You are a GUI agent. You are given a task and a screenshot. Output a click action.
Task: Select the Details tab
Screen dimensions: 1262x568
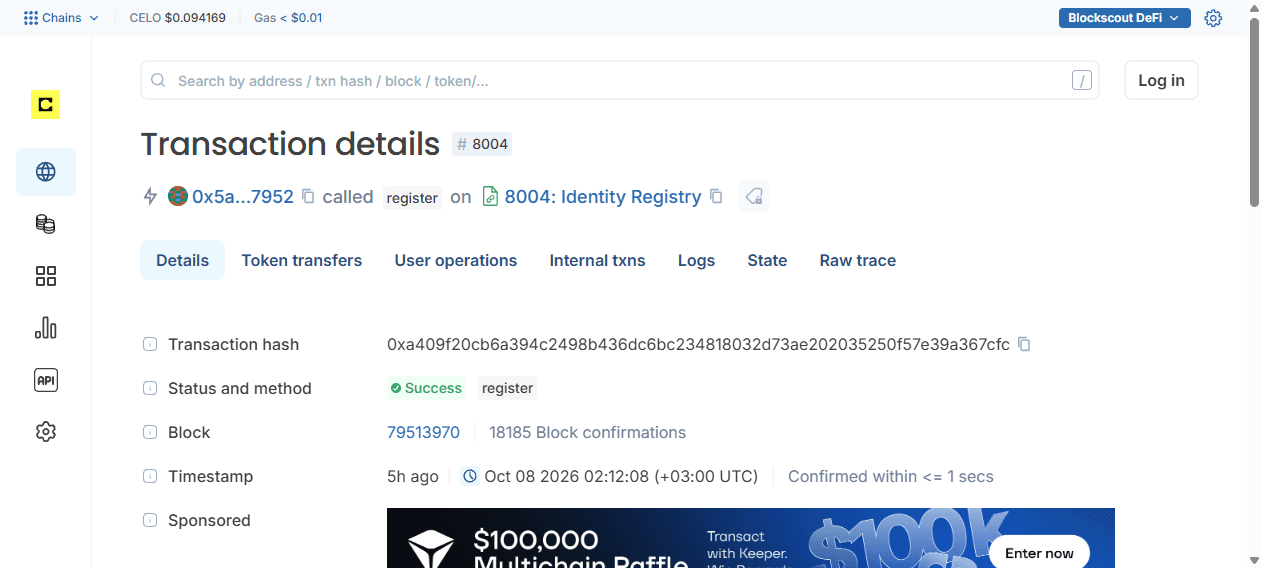[182, 260]
